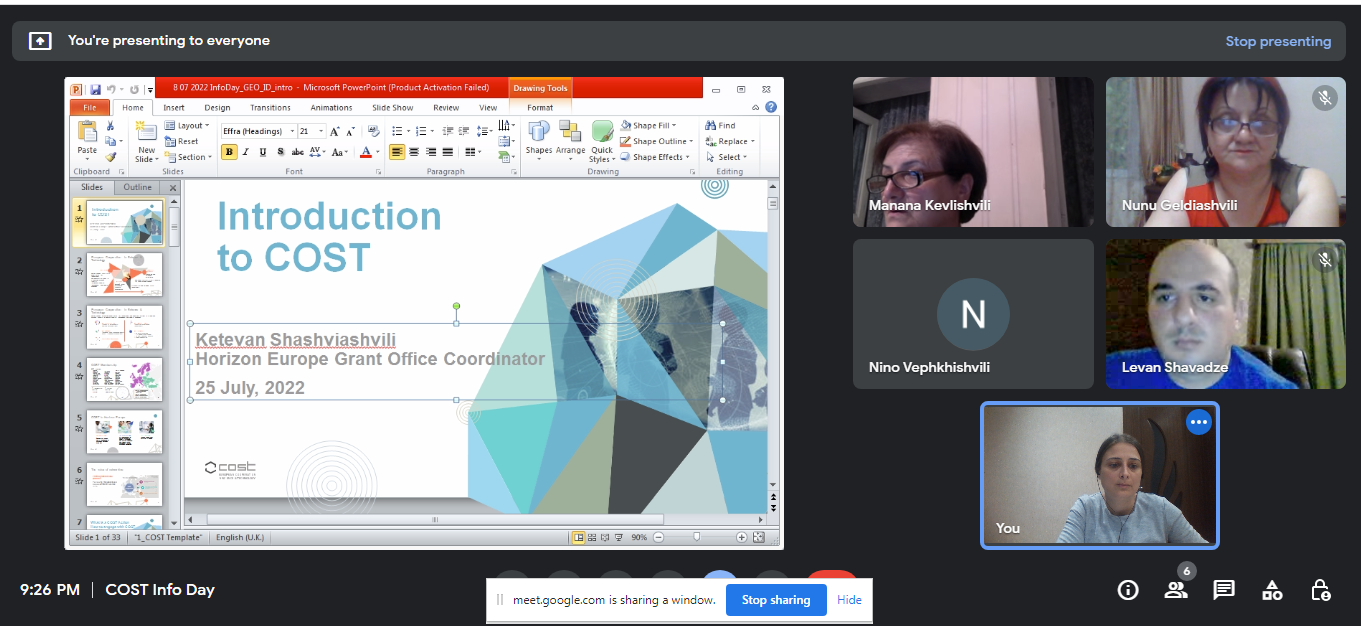Click the Paste clipboard icon
Screen dimensions: 1361x626
87,131
